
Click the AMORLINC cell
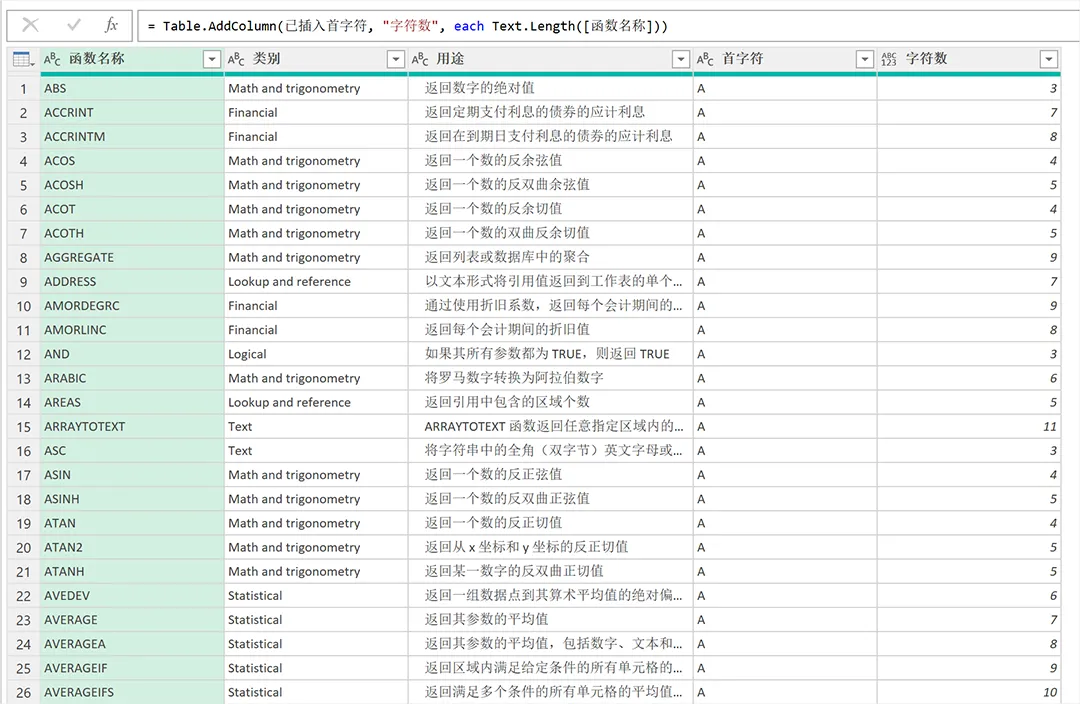[x=132, y=330]
